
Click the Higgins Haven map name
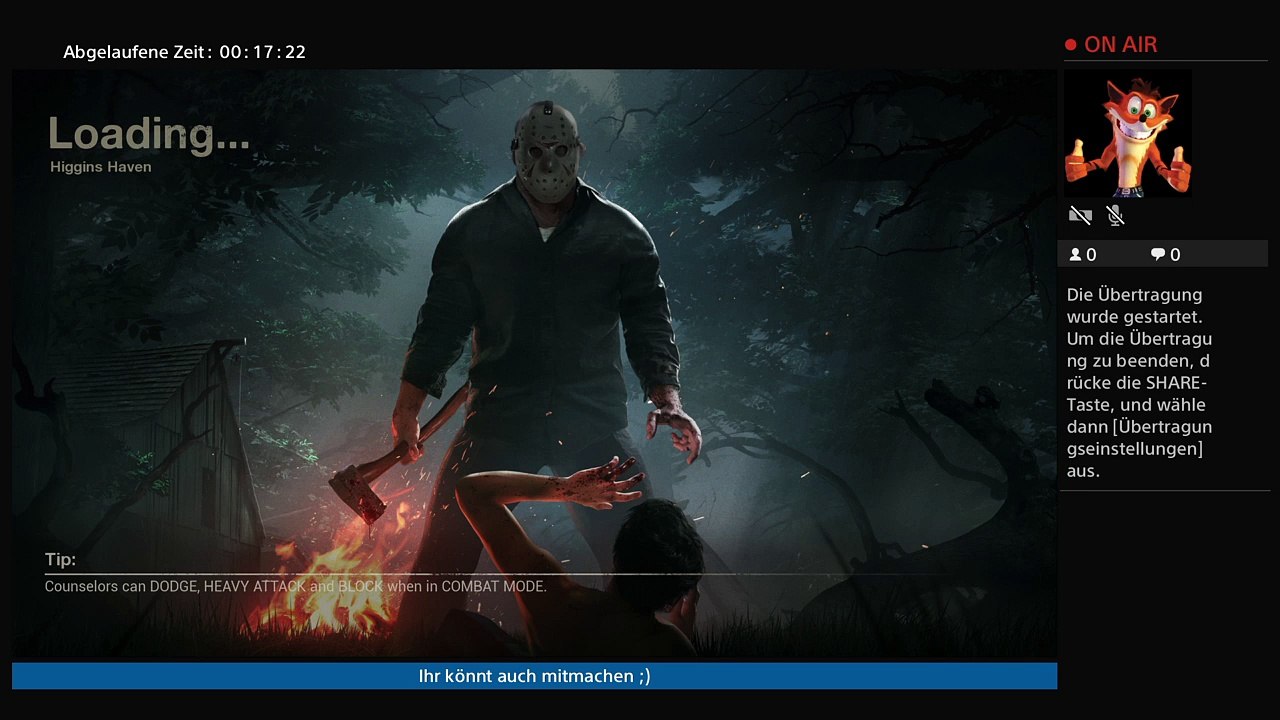[101, 167]
